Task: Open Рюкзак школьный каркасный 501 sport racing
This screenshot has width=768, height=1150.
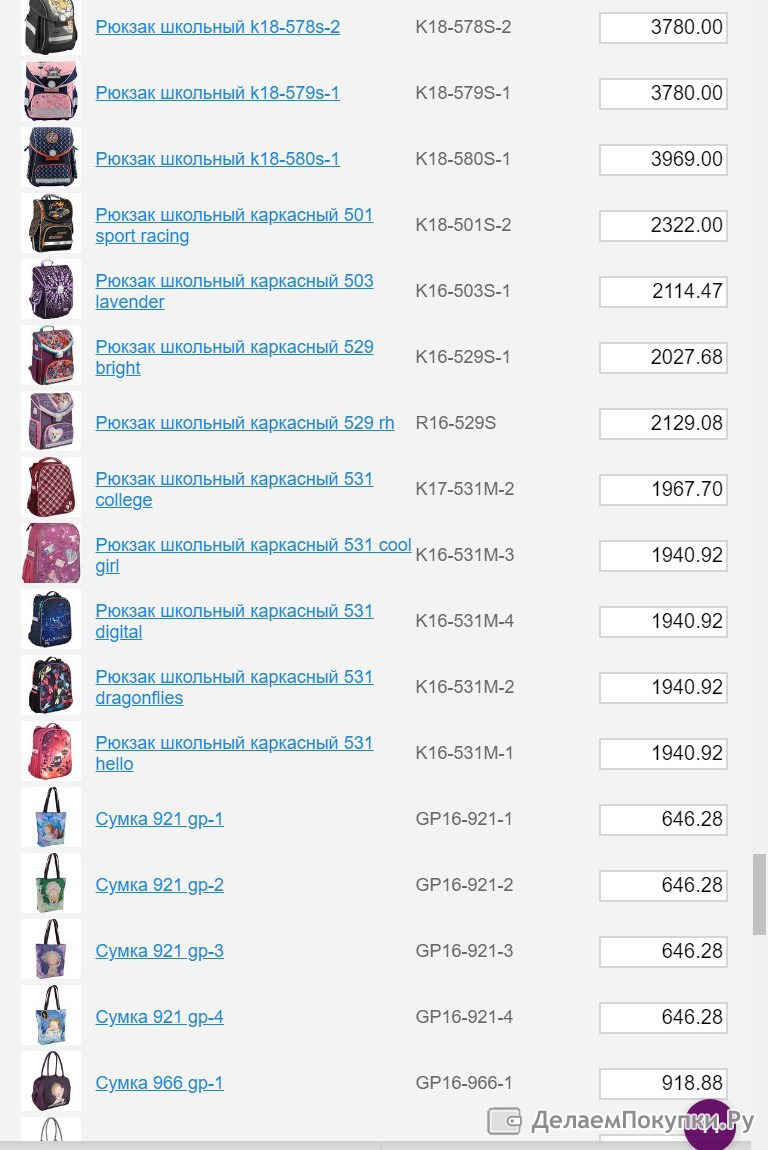Action: pyautogui.click(x=234, y=225)
